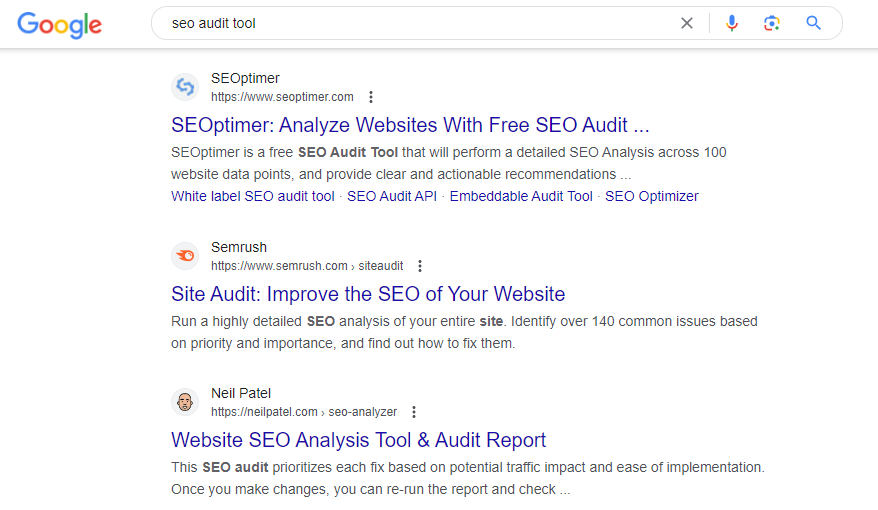
Task: Click the Neil Patel avatar icon
Action: pyautogui.click(x=185, y=402)
